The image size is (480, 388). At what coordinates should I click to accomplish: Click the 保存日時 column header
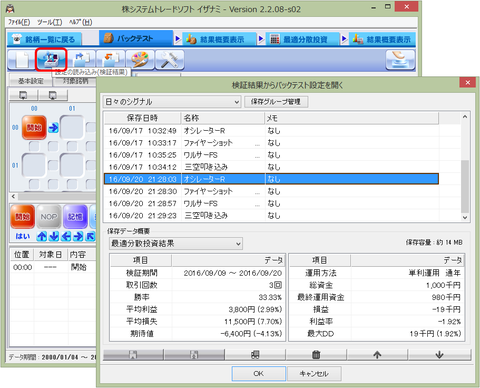tap(142, 118)
